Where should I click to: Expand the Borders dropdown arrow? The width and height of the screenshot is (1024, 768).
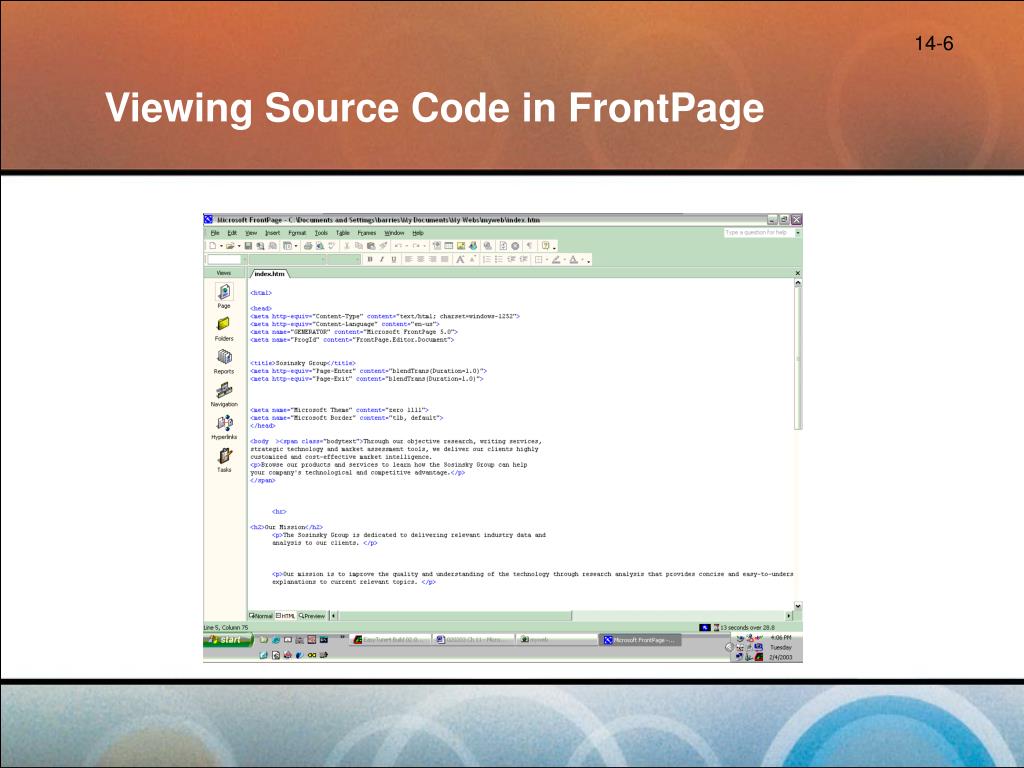(547, 259)
